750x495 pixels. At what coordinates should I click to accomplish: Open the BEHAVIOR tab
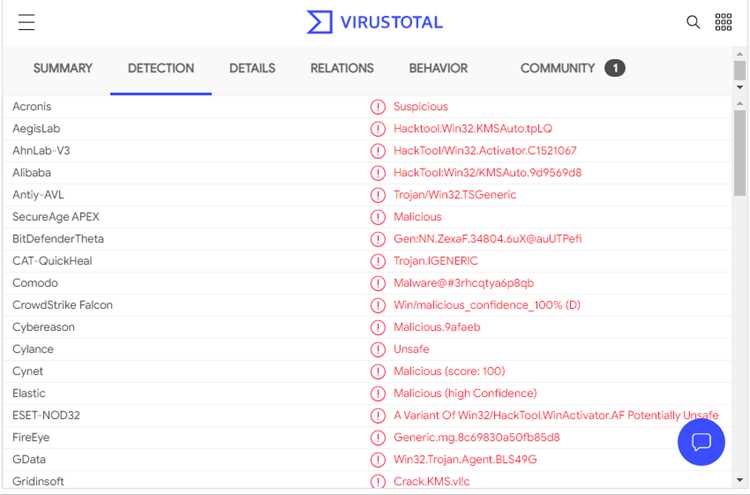point(438,68)
